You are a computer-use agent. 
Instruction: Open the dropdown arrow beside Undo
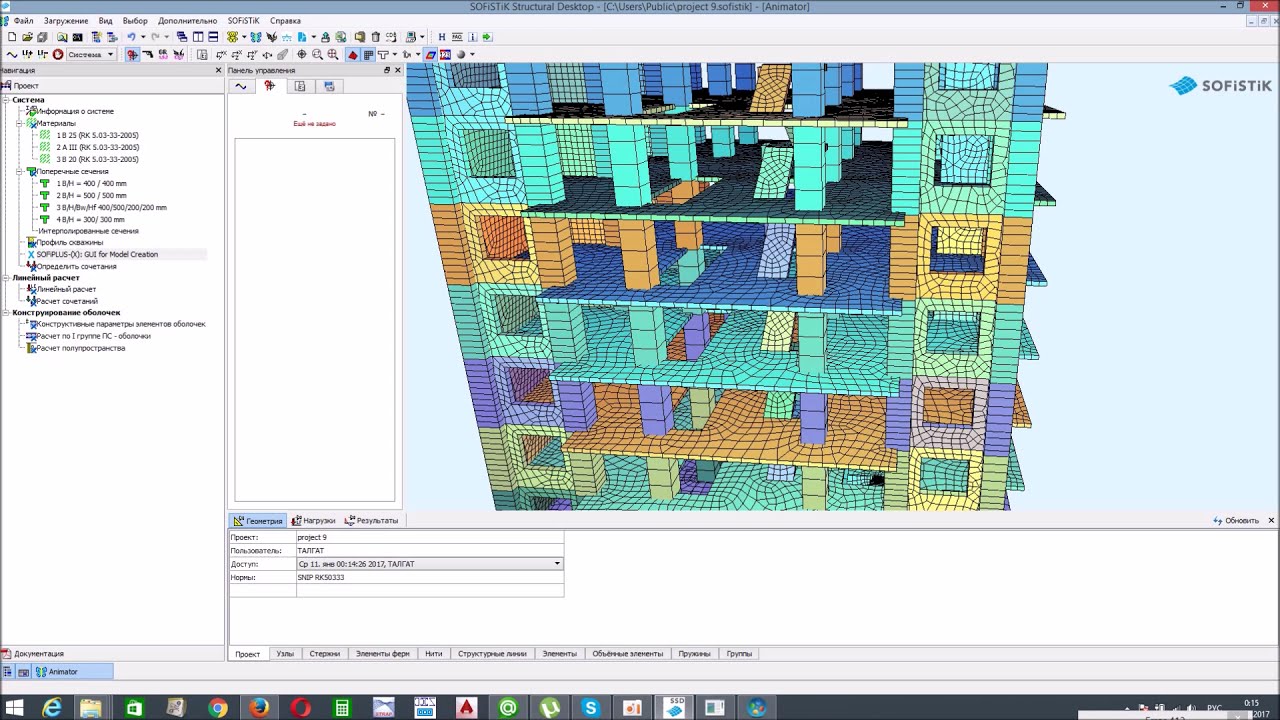click(x=143, y=37)
